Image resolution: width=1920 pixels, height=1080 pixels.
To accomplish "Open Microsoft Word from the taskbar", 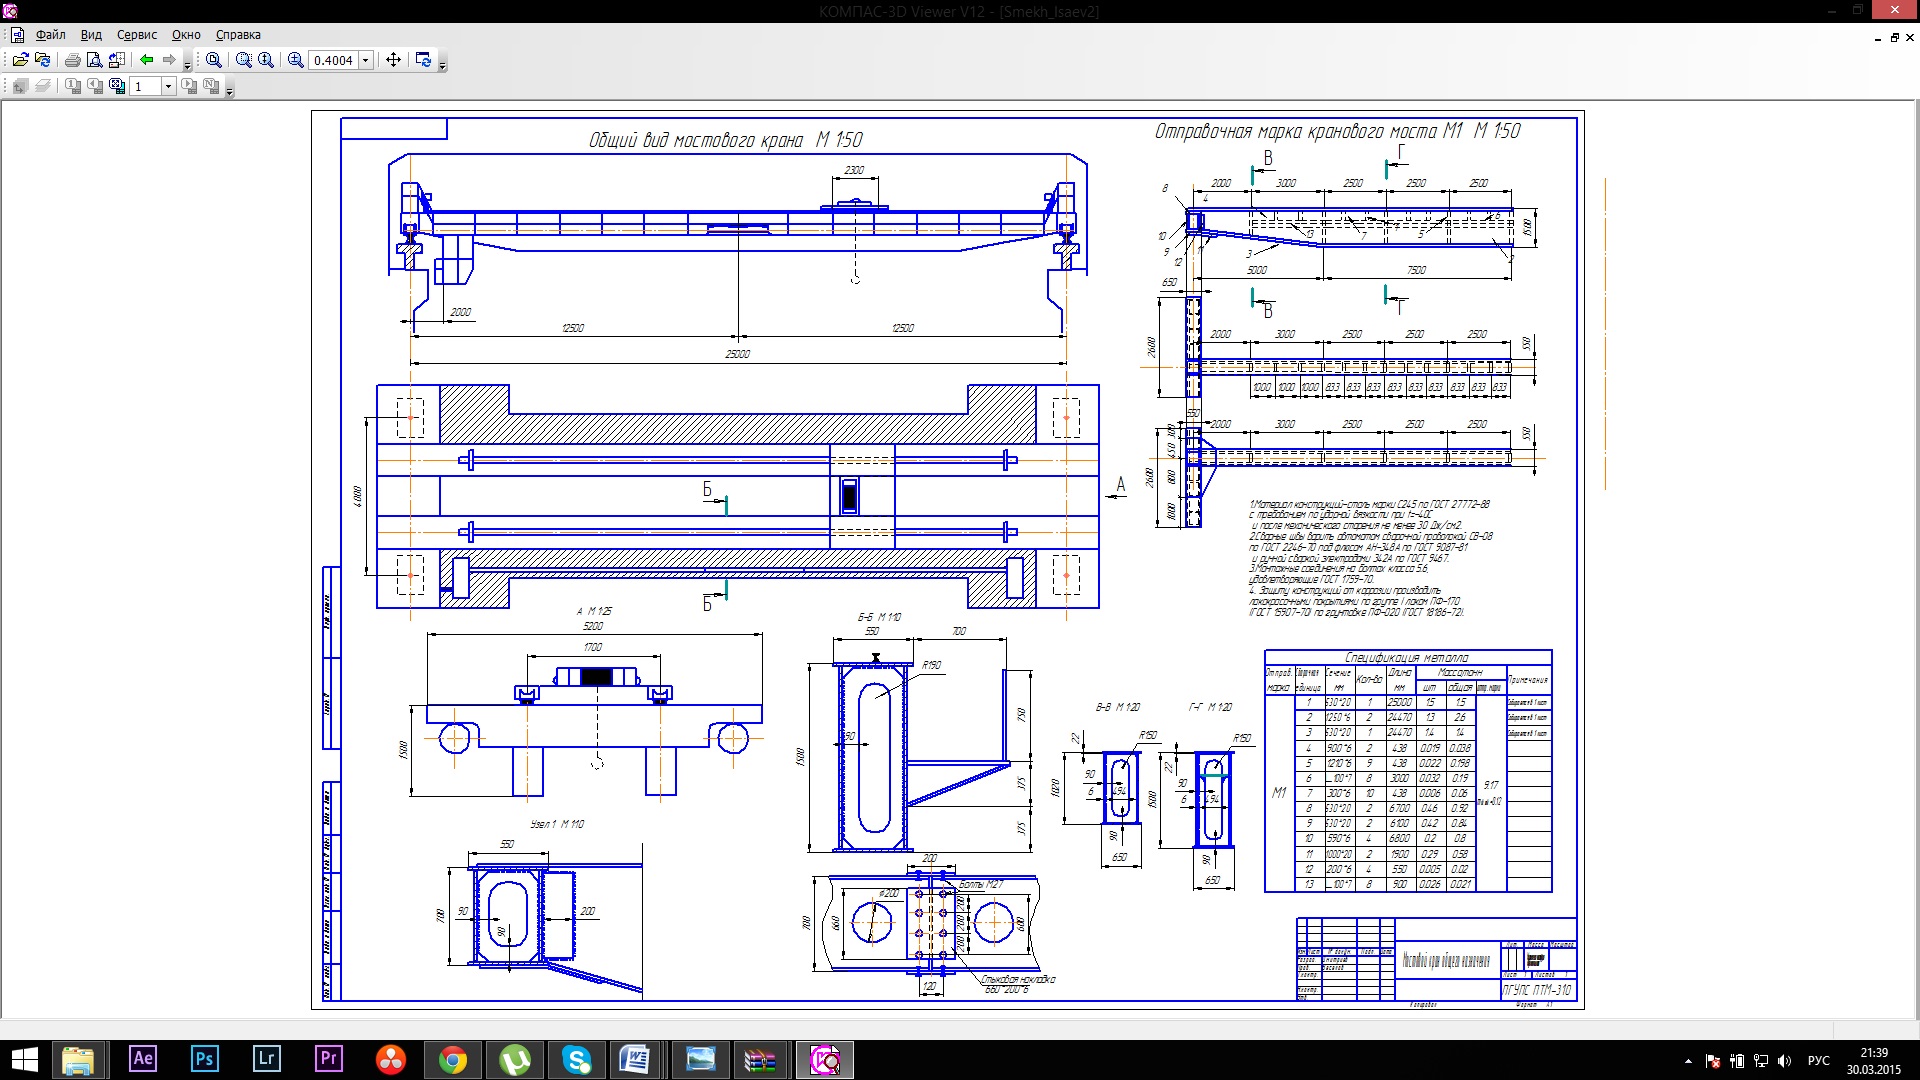I will click(635, 1059).
